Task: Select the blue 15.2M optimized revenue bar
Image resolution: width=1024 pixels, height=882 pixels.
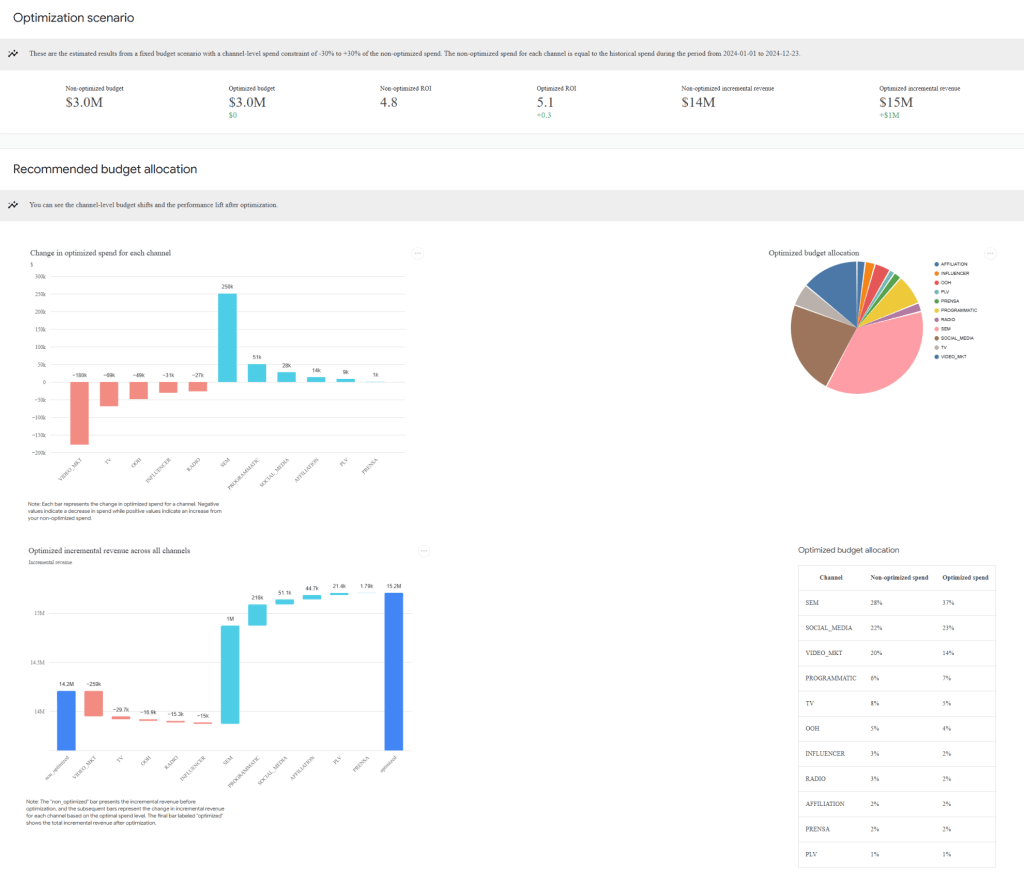Action: tap(393, 670)
